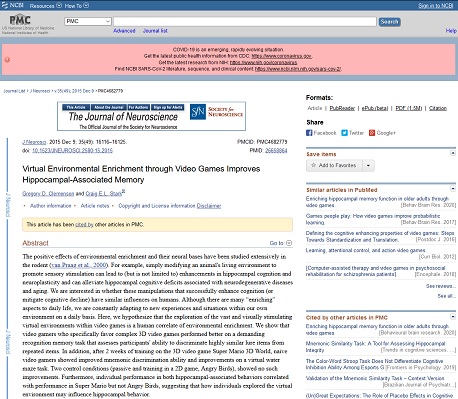Open the How To menu
The height and width of the screenshot is (399, 458).
click(77, 6)
